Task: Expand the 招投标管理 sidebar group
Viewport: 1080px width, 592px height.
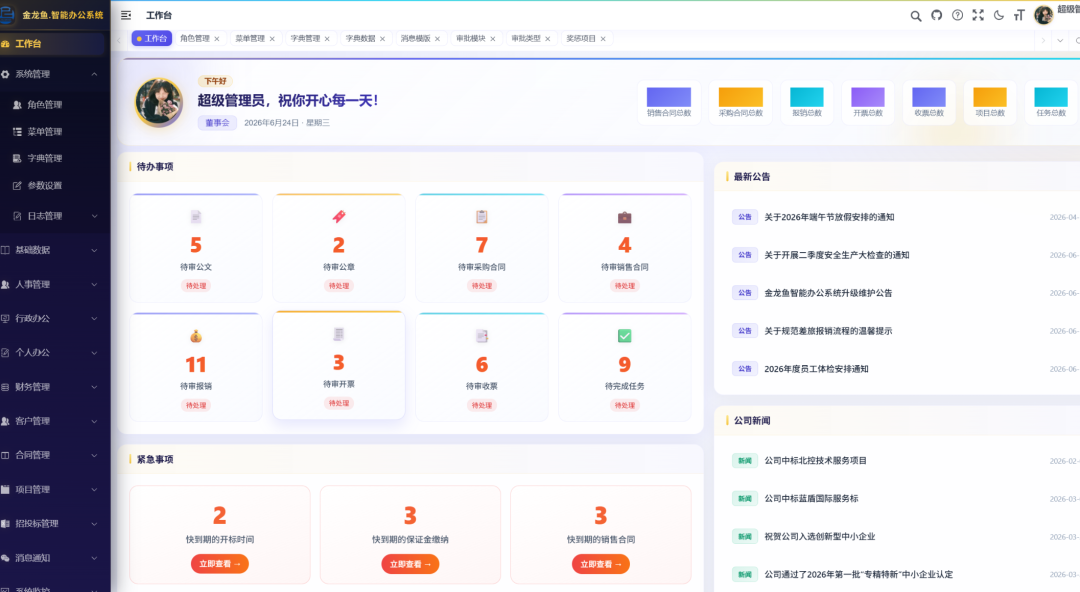Action: pyautogui.click(x=94, y=524)
